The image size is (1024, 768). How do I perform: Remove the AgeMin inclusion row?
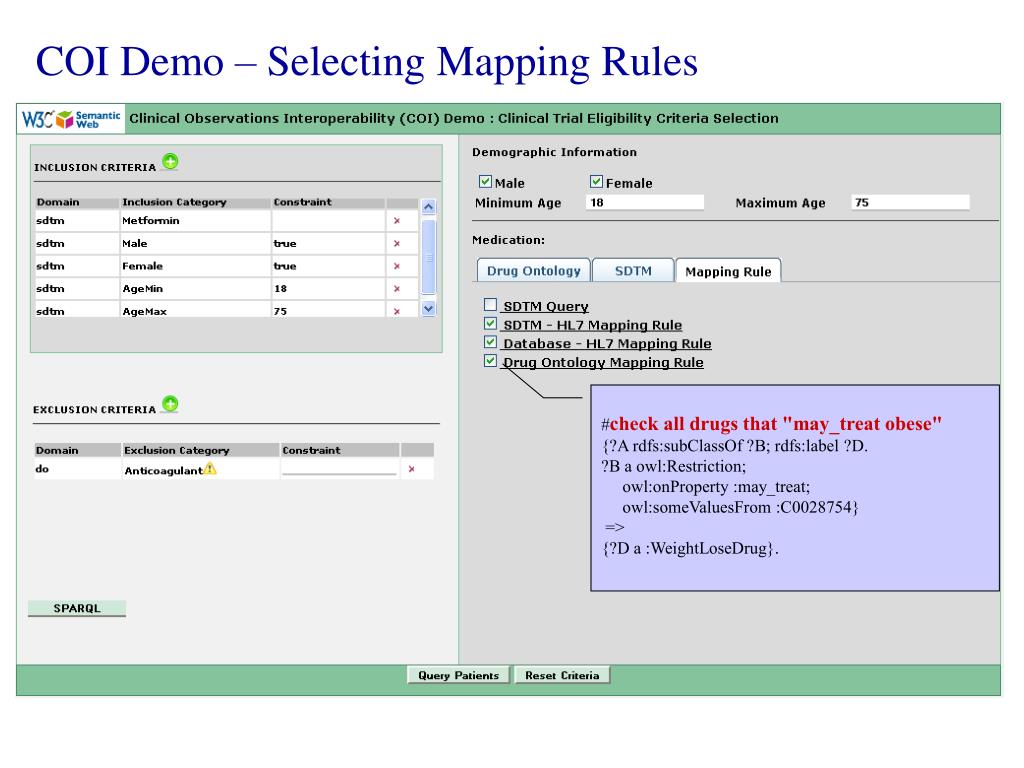point(397,289)
